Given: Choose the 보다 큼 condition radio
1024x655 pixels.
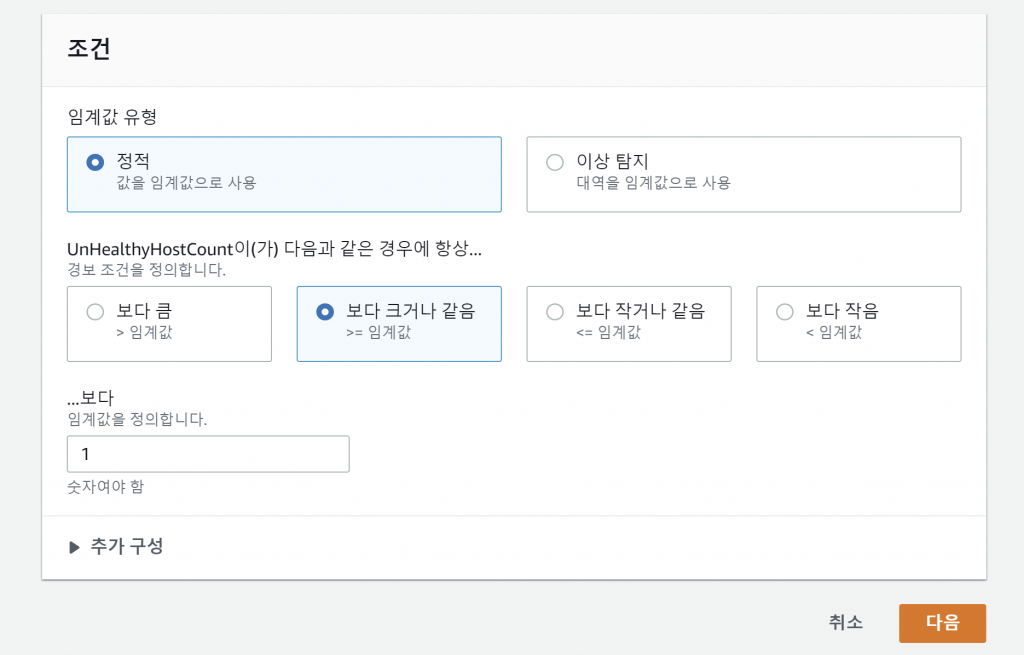Looking at the screenshot, I should 96,312.
